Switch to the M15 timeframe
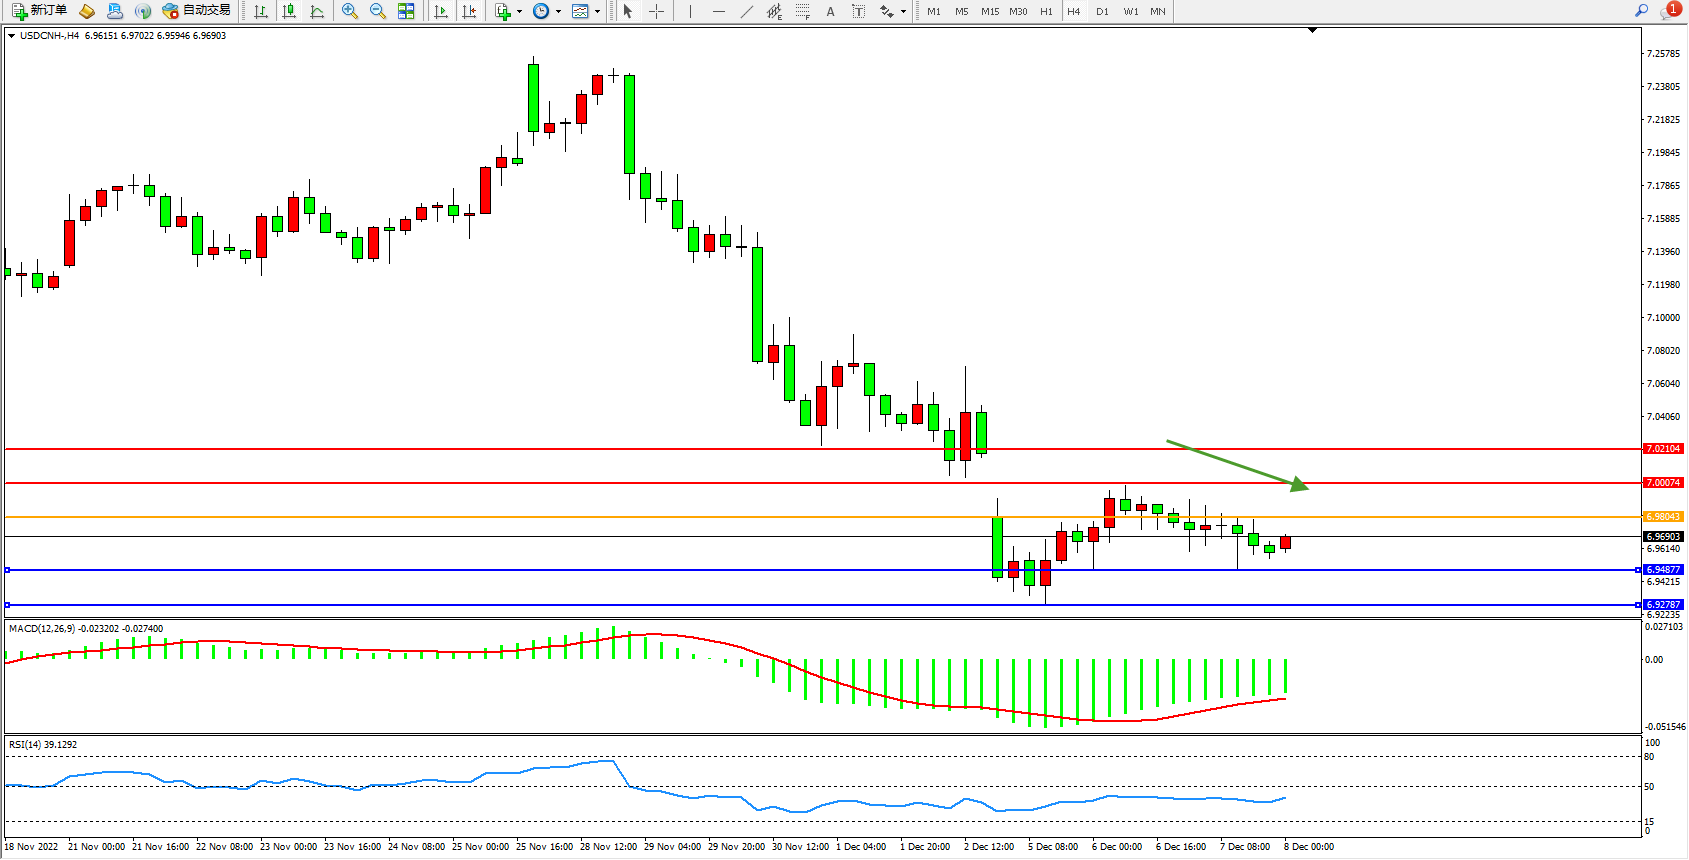The width and height of the screenshot is (1689, 860). (x=990, y=11)
